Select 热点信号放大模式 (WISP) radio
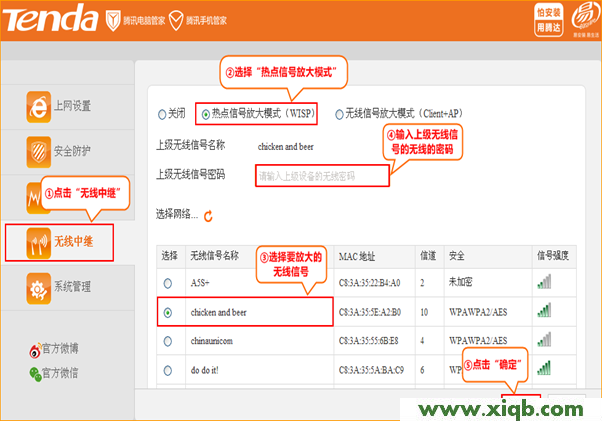Viewport: 602px width, 421px height. click(206, 114)
